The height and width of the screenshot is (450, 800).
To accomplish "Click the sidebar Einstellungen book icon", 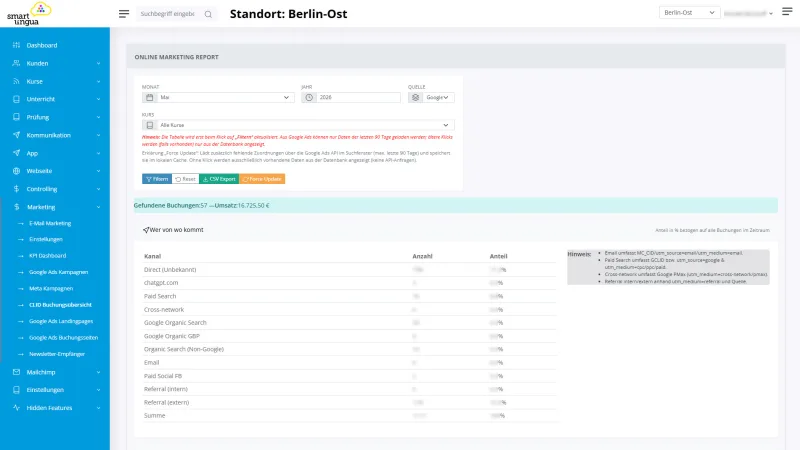I will (16, 390).
